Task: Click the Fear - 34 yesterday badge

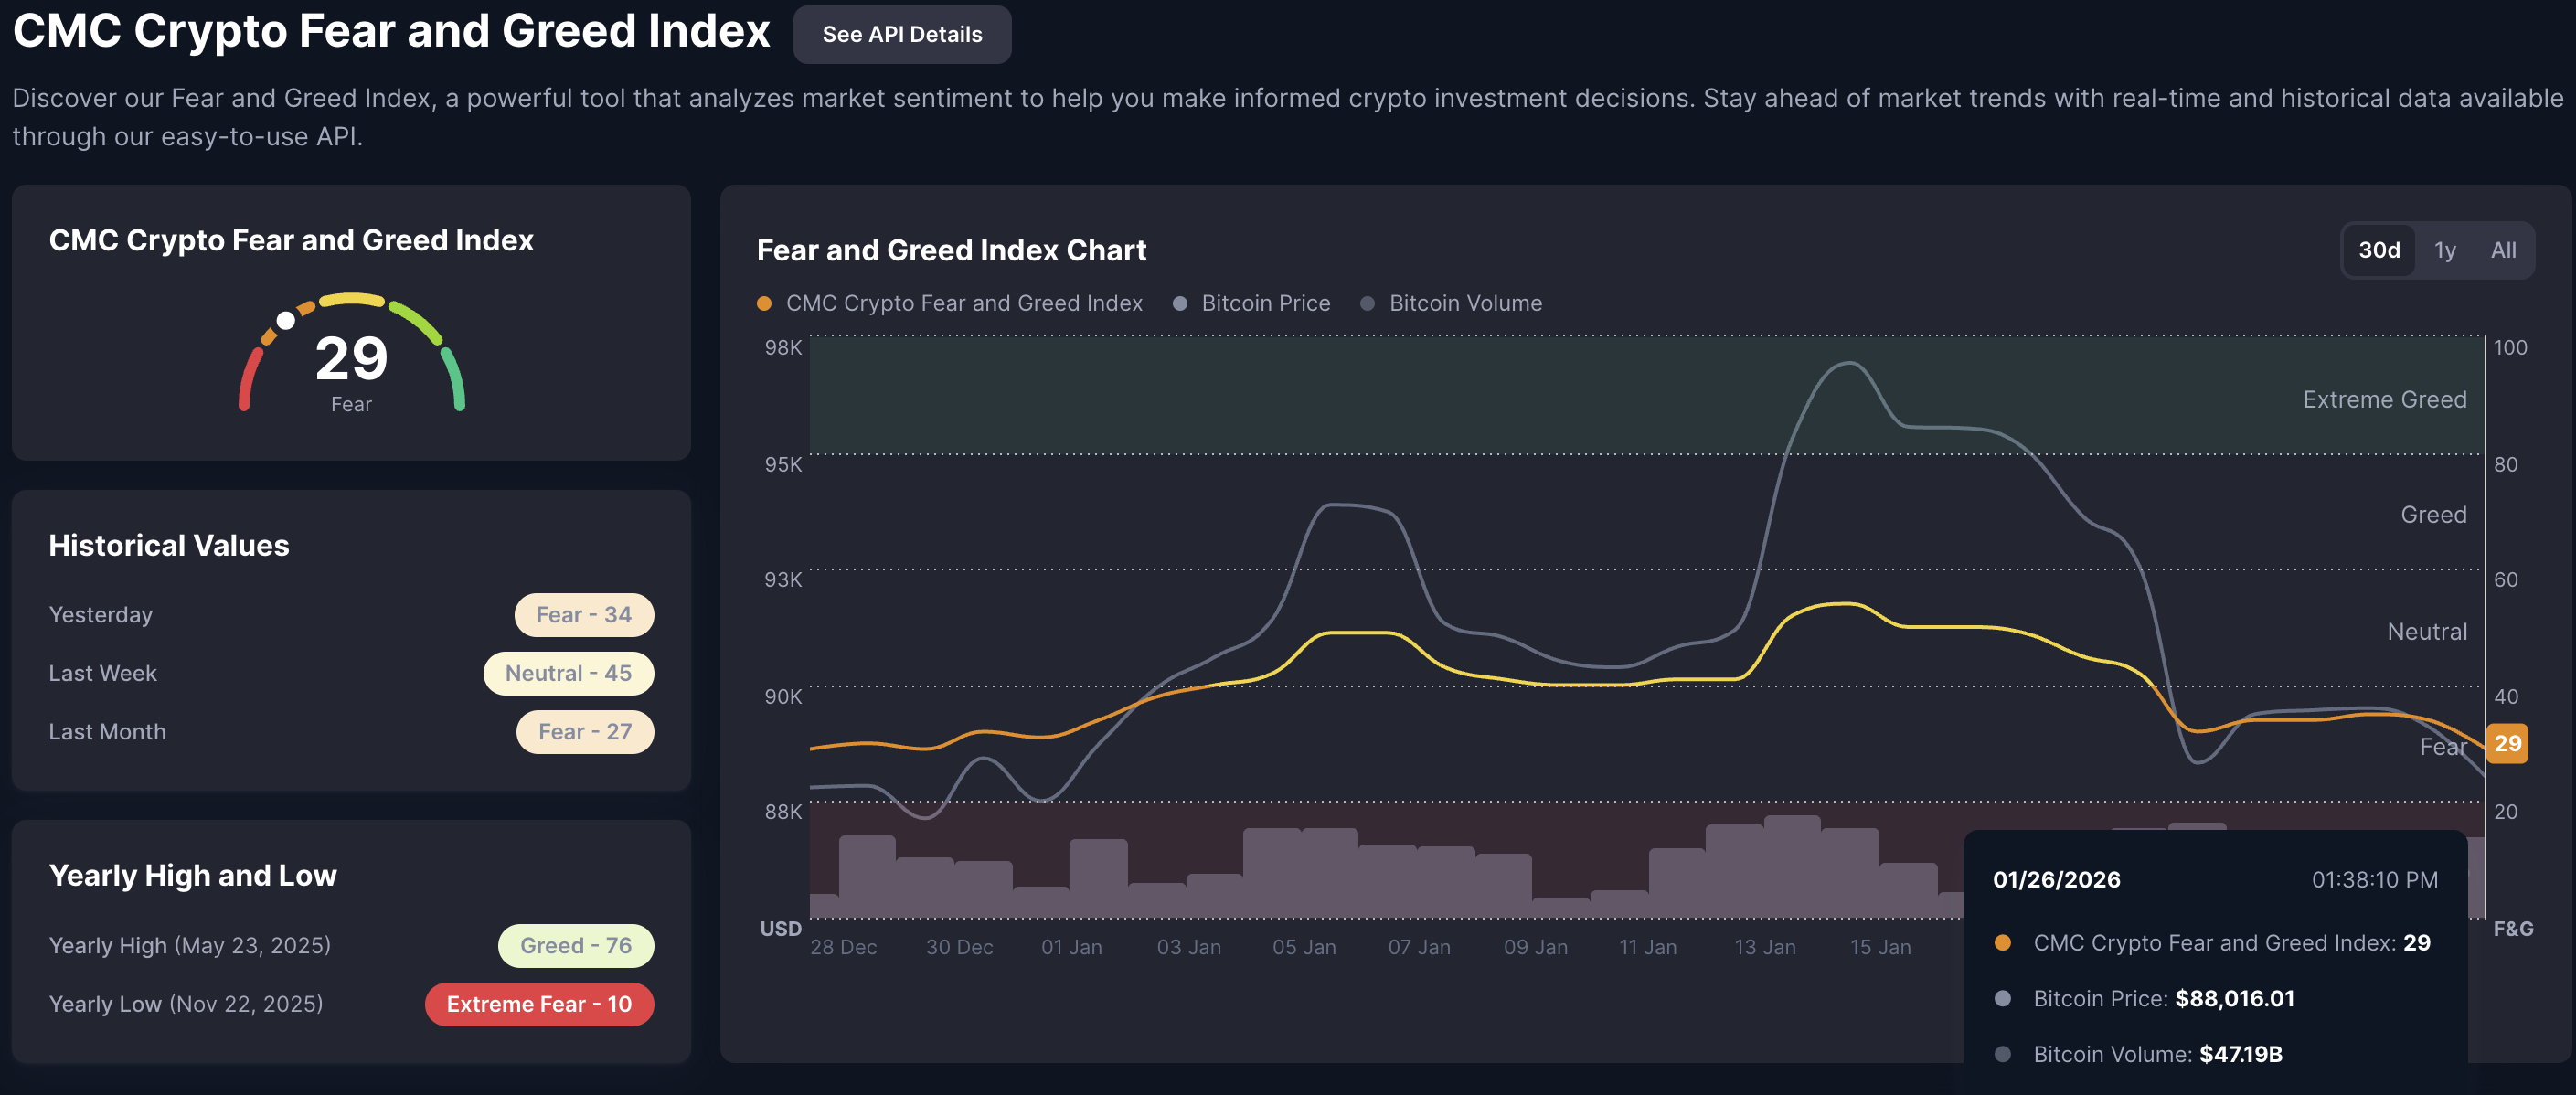Action: pyautogui.click(x=584, y=615)
